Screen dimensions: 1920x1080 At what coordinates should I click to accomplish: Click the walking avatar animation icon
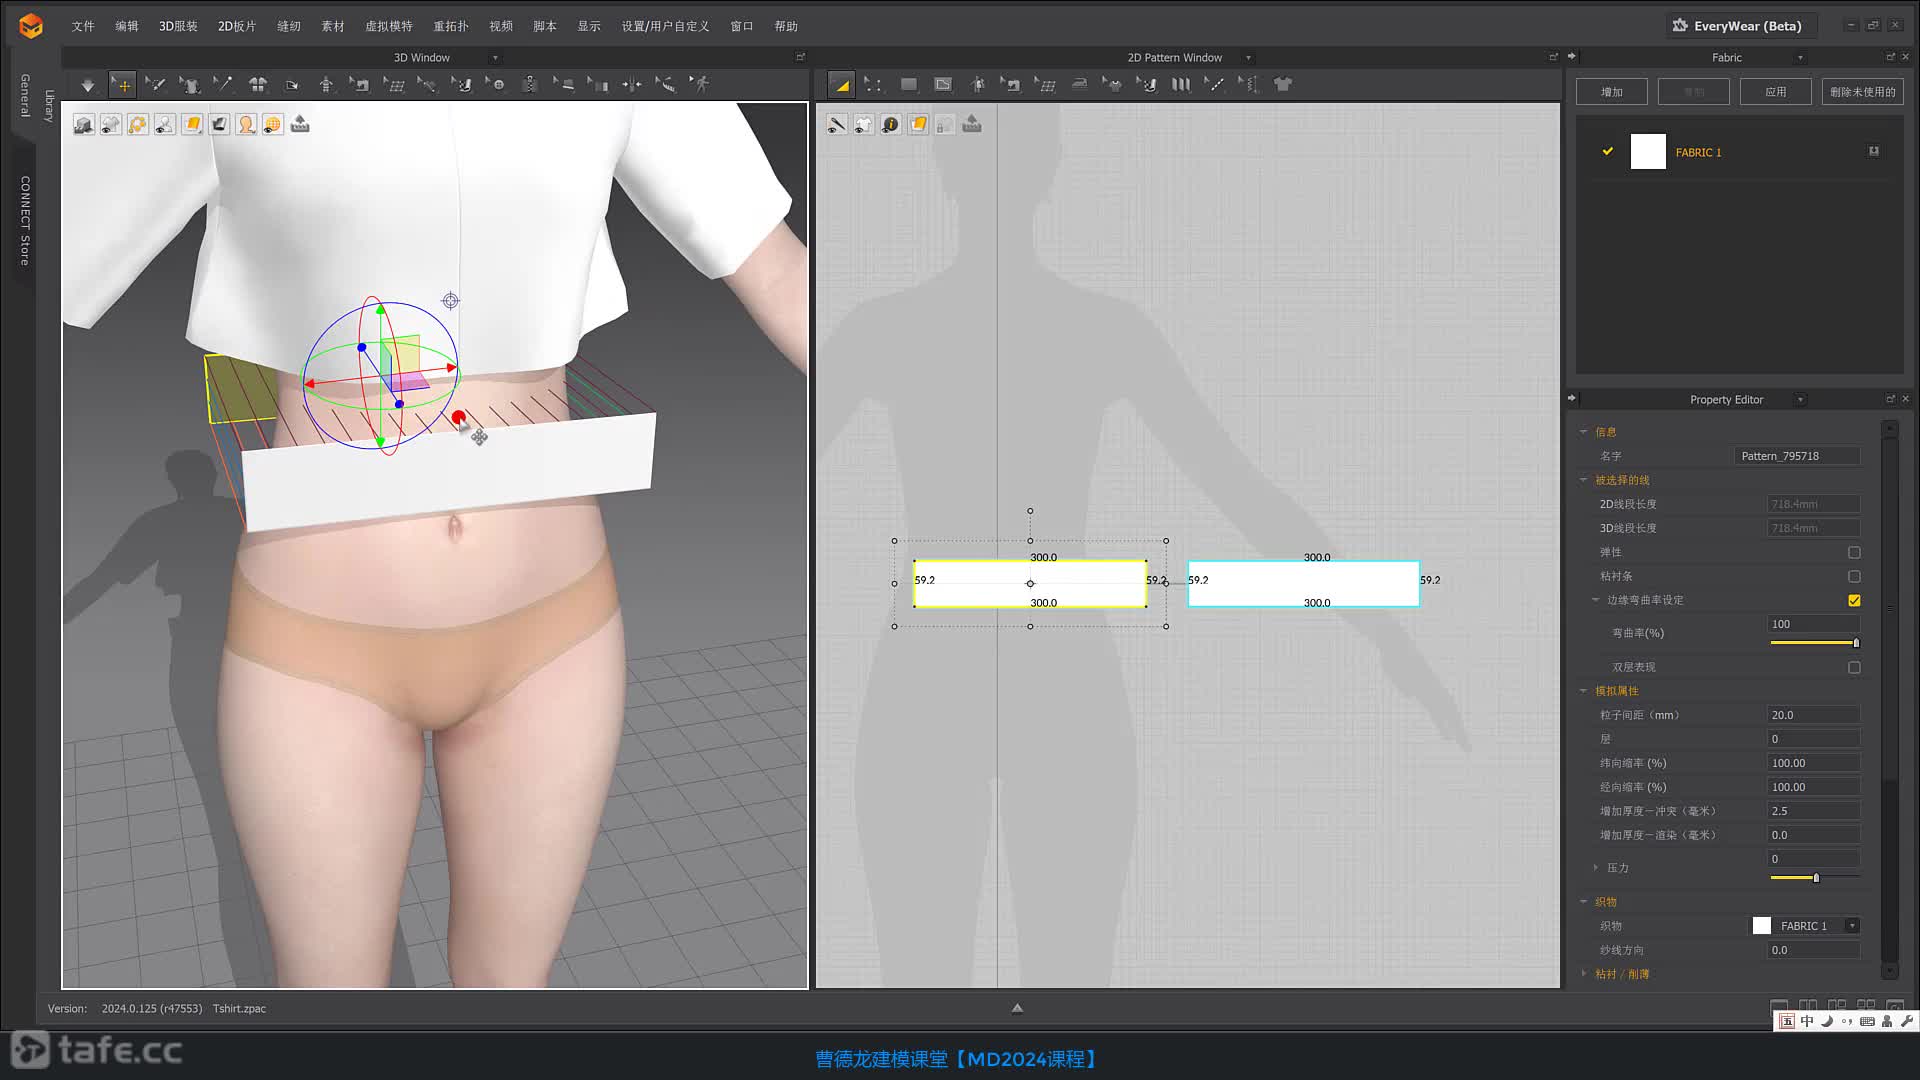tap(700, 85)
